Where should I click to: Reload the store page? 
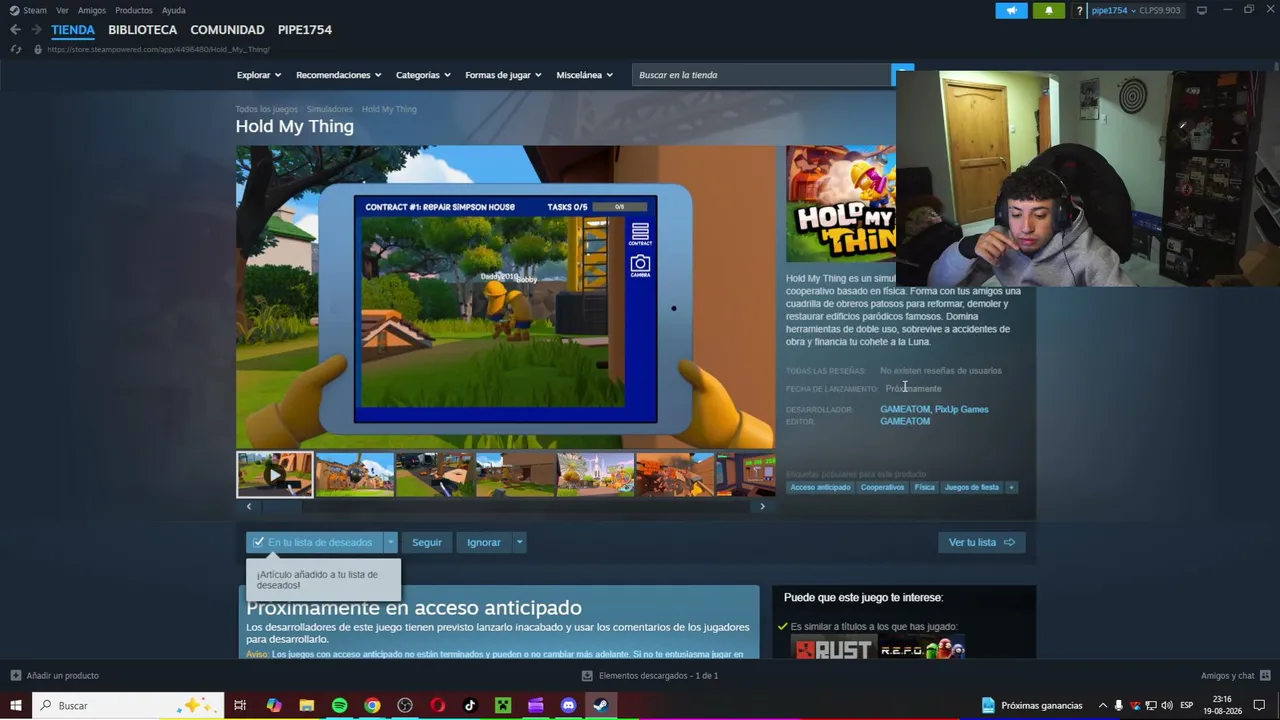tap(15, 49)
